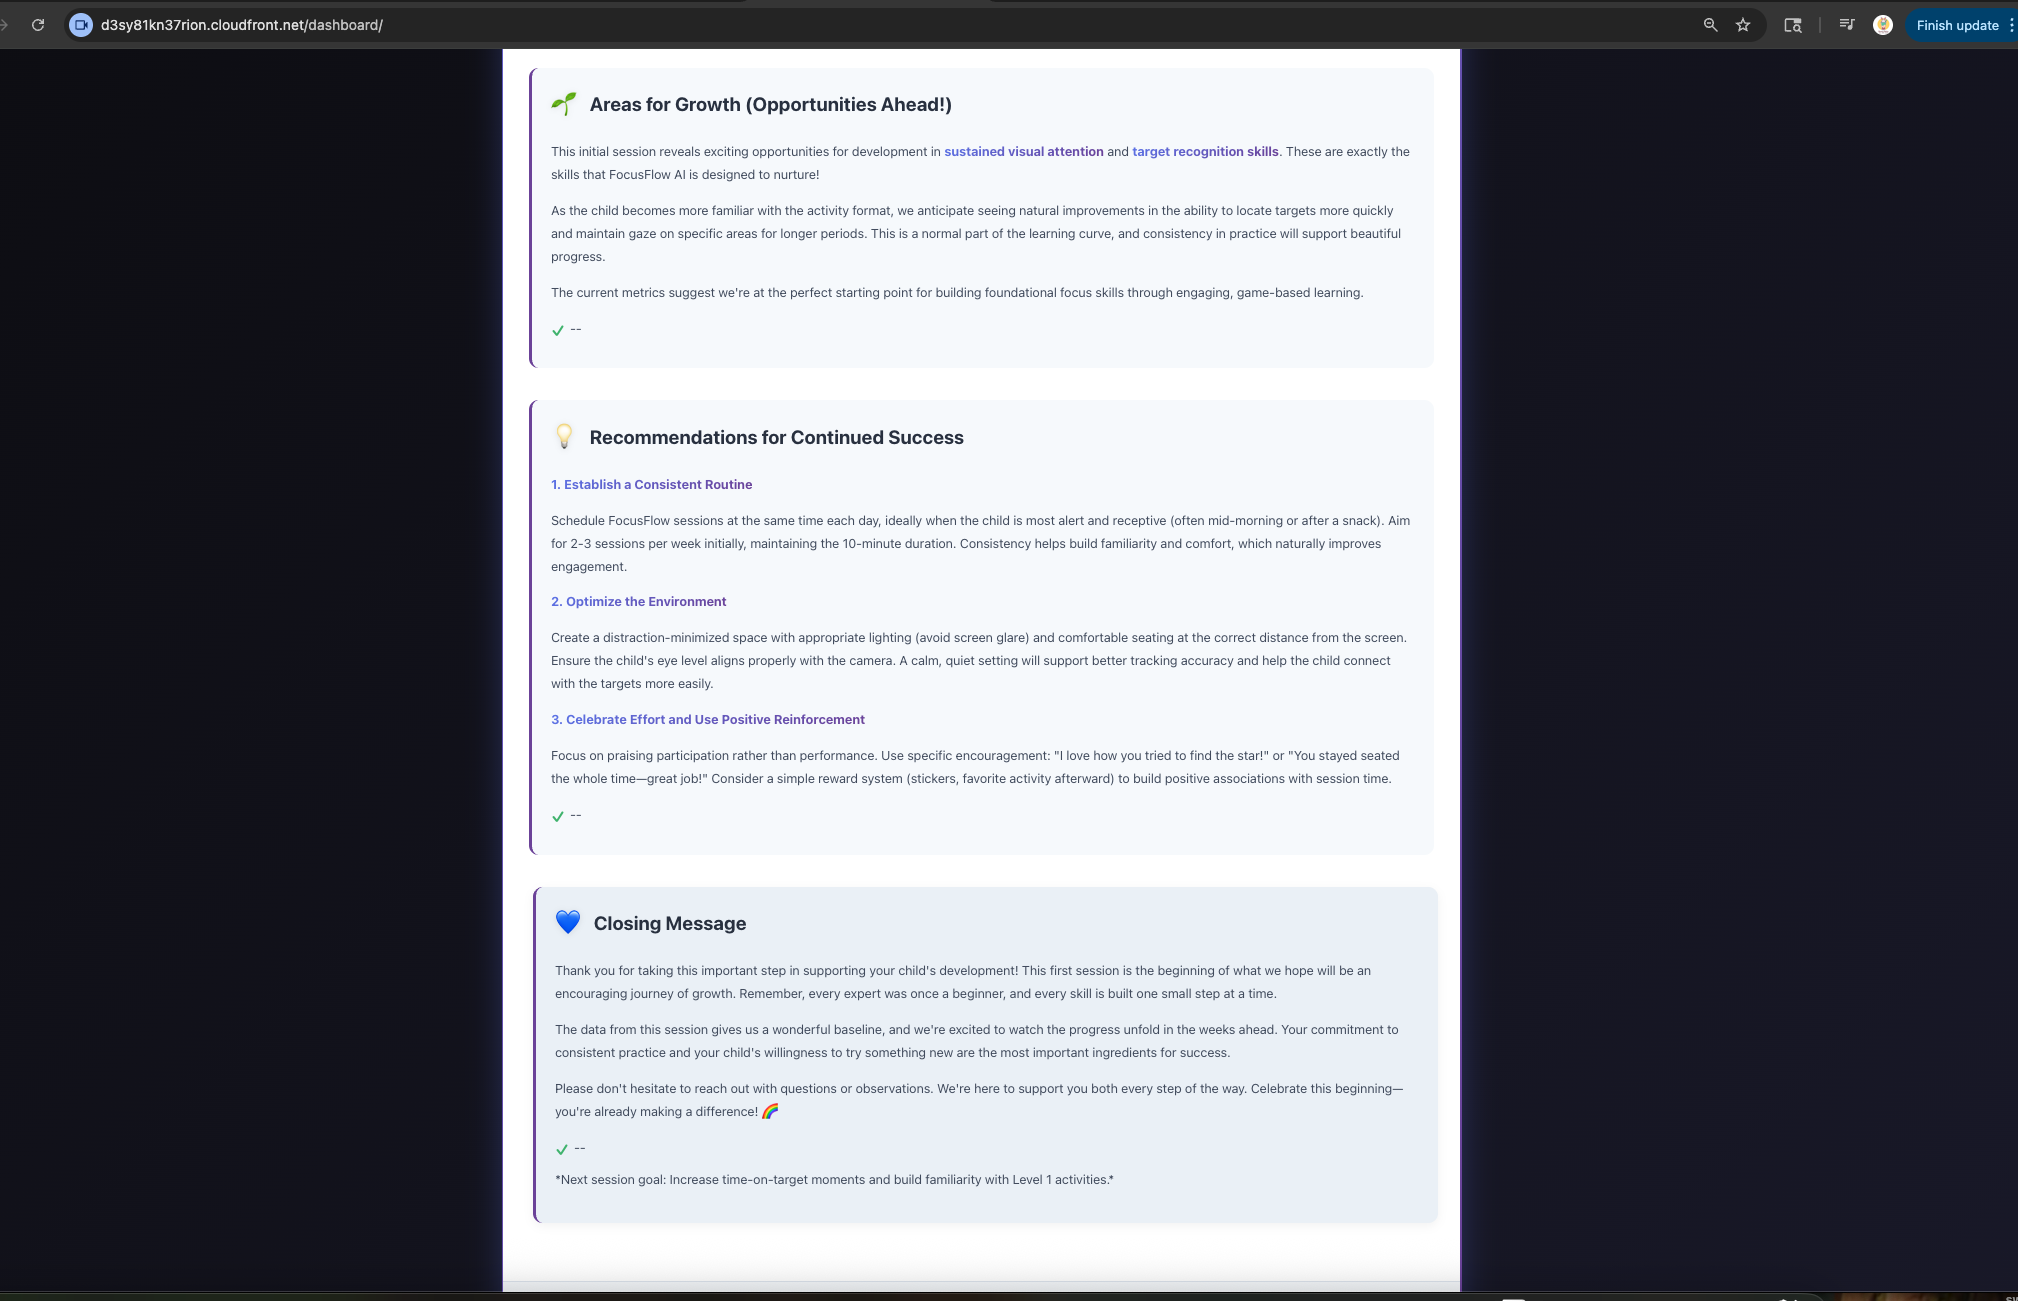The width and height of the screenshot is (2018, 1301).
Task: Open Chrome three-dot menu
Action: click(x=2011, y=25)
